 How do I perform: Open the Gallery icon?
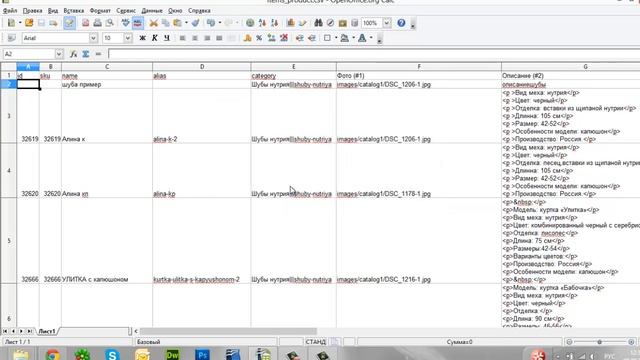click(342, 23)
